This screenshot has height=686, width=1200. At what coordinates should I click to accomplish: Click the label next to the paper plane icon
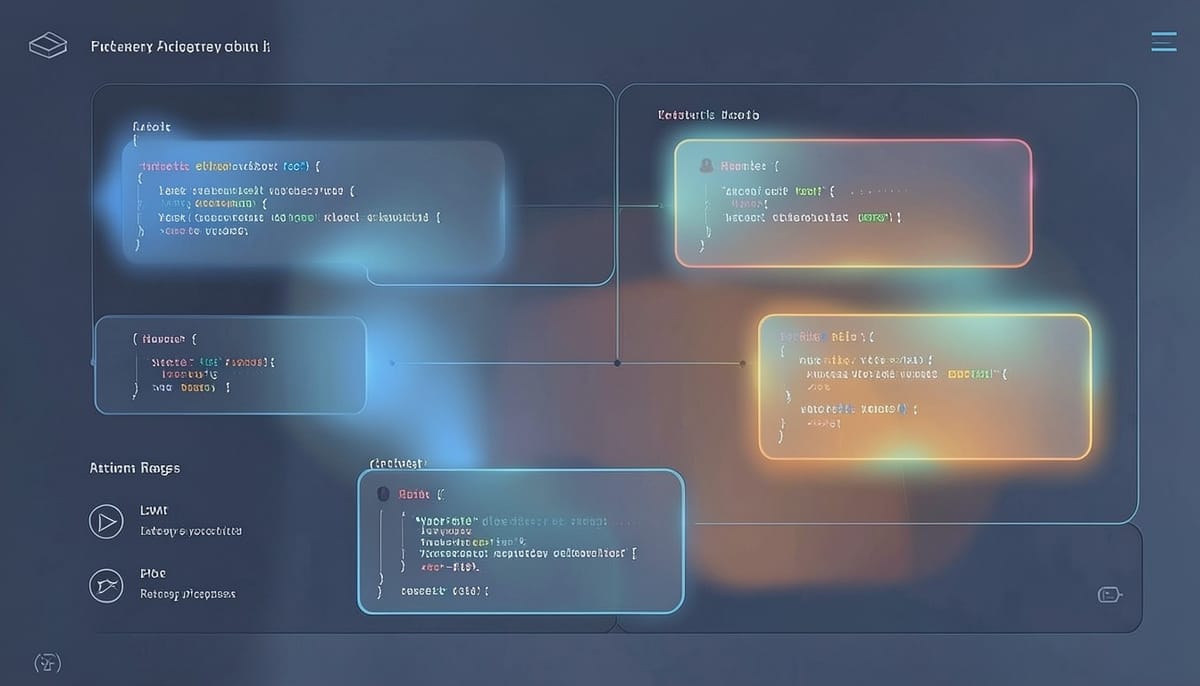pyautogui.click(x=153, y=573)
